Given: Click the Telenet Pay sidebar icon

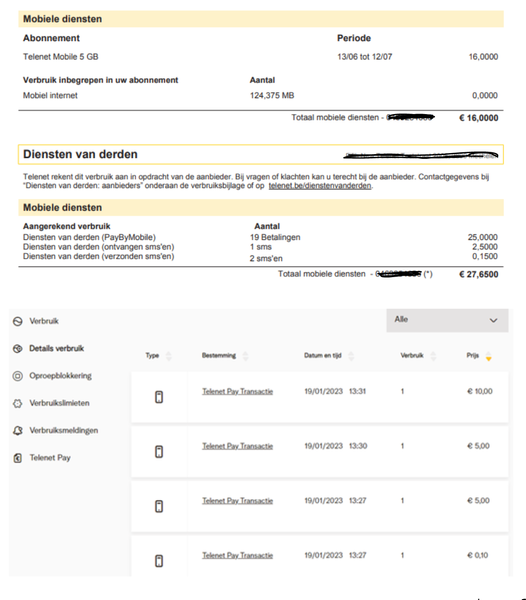Looking at the screenshot, I should coord(18,458).
